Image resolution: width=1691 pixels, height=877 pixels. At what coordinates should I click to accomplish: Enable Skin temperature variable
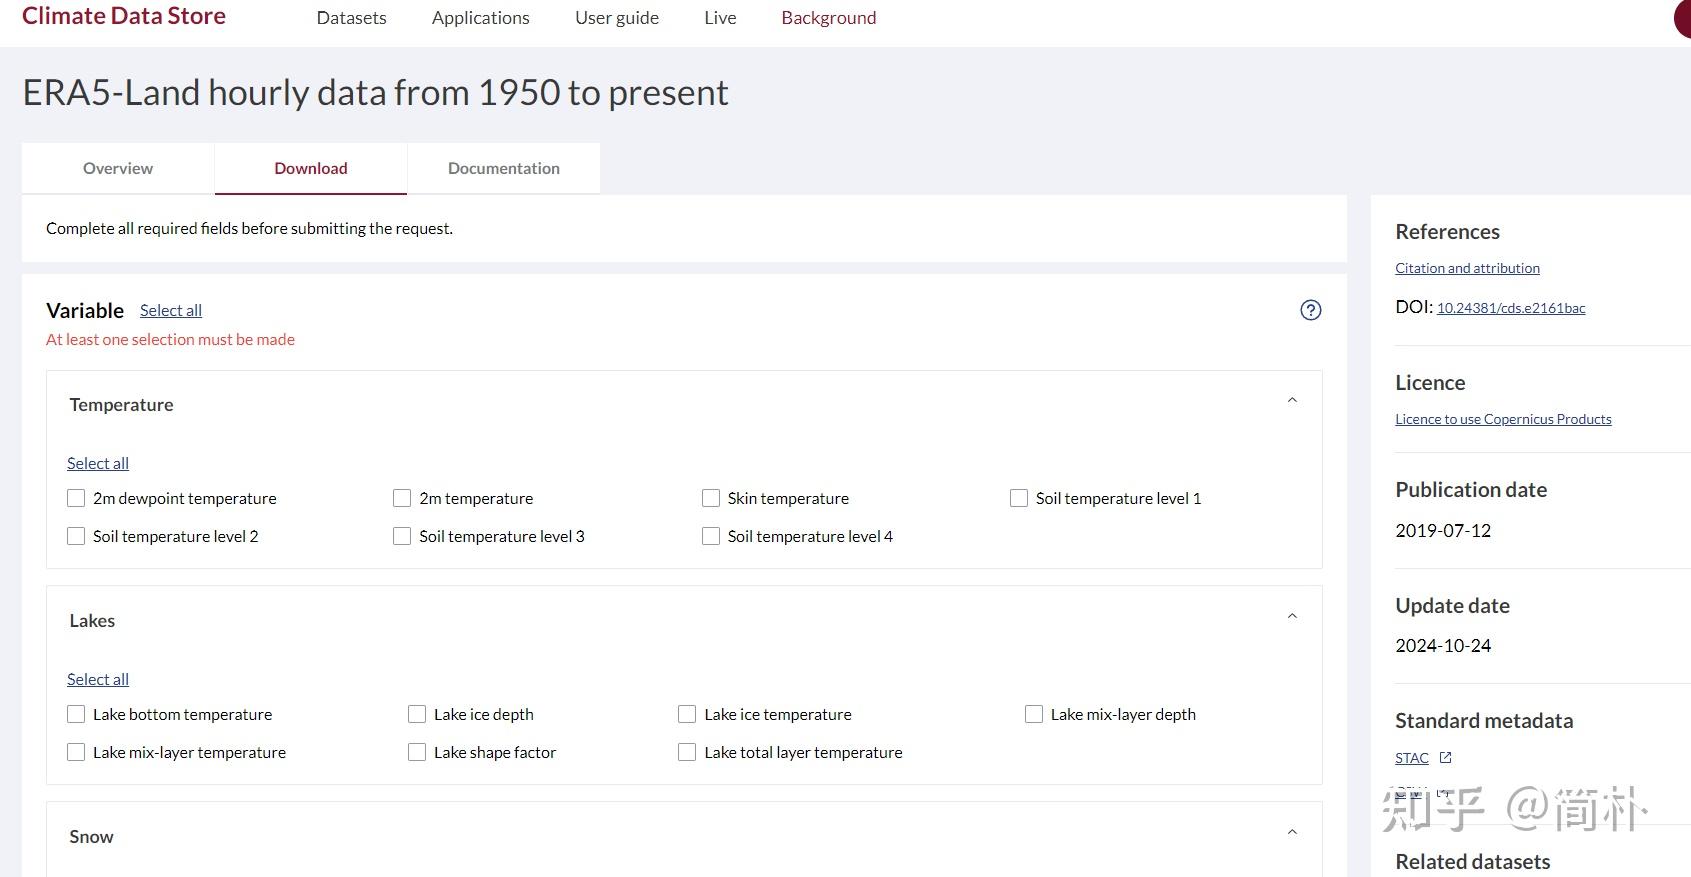[711, 498]
